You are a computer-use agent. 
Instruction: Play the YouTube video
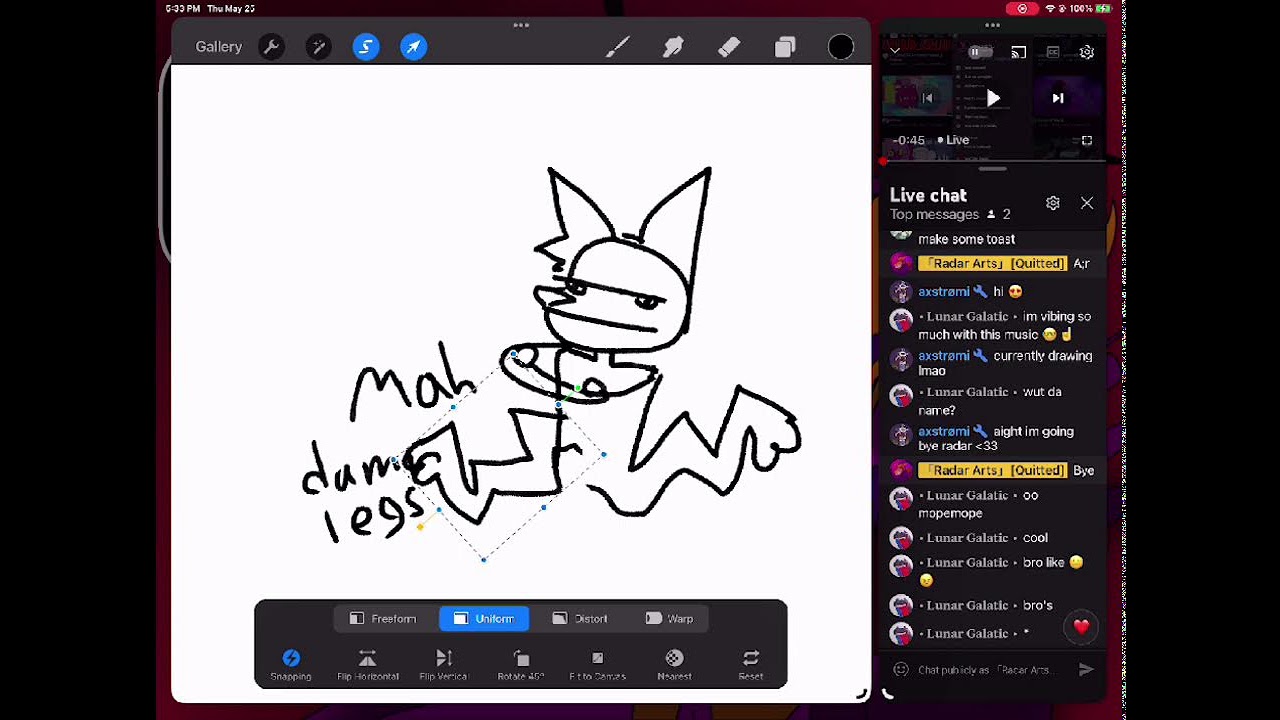point(993,98)
